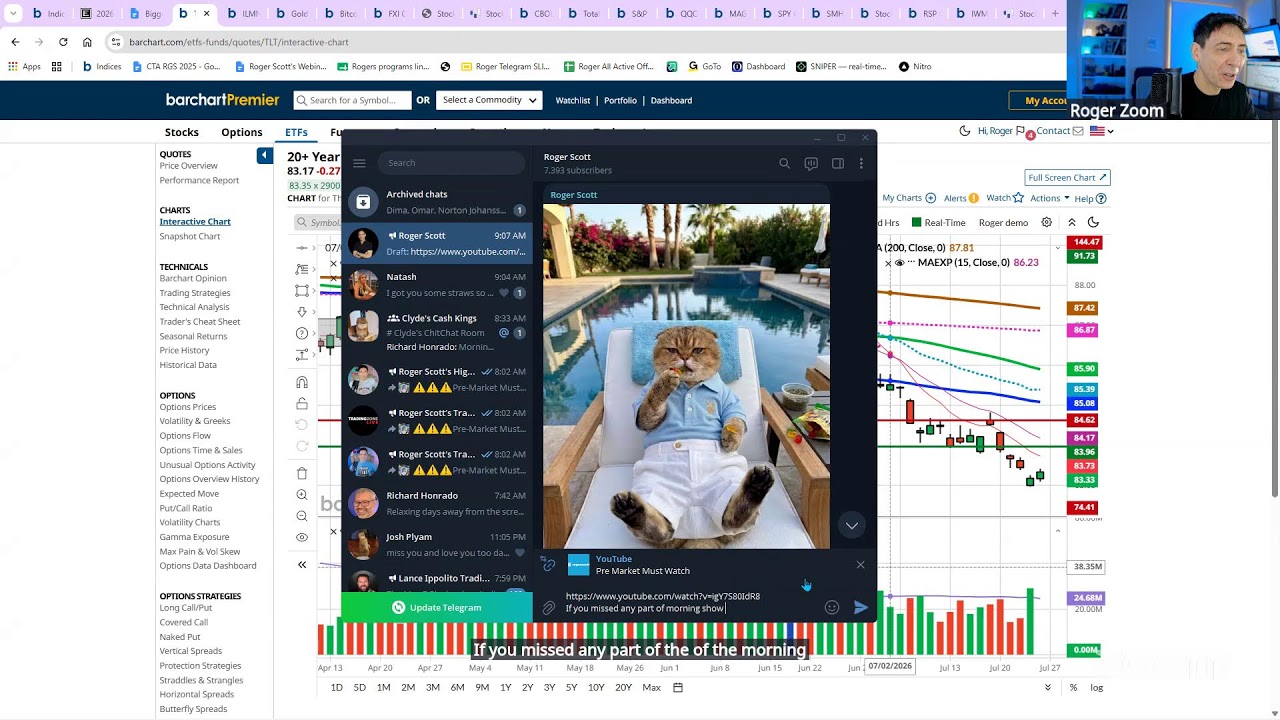This screenshot has height=720, width=1280.
Task: Open Archived chats in Telegram
Action: point(437,202)
